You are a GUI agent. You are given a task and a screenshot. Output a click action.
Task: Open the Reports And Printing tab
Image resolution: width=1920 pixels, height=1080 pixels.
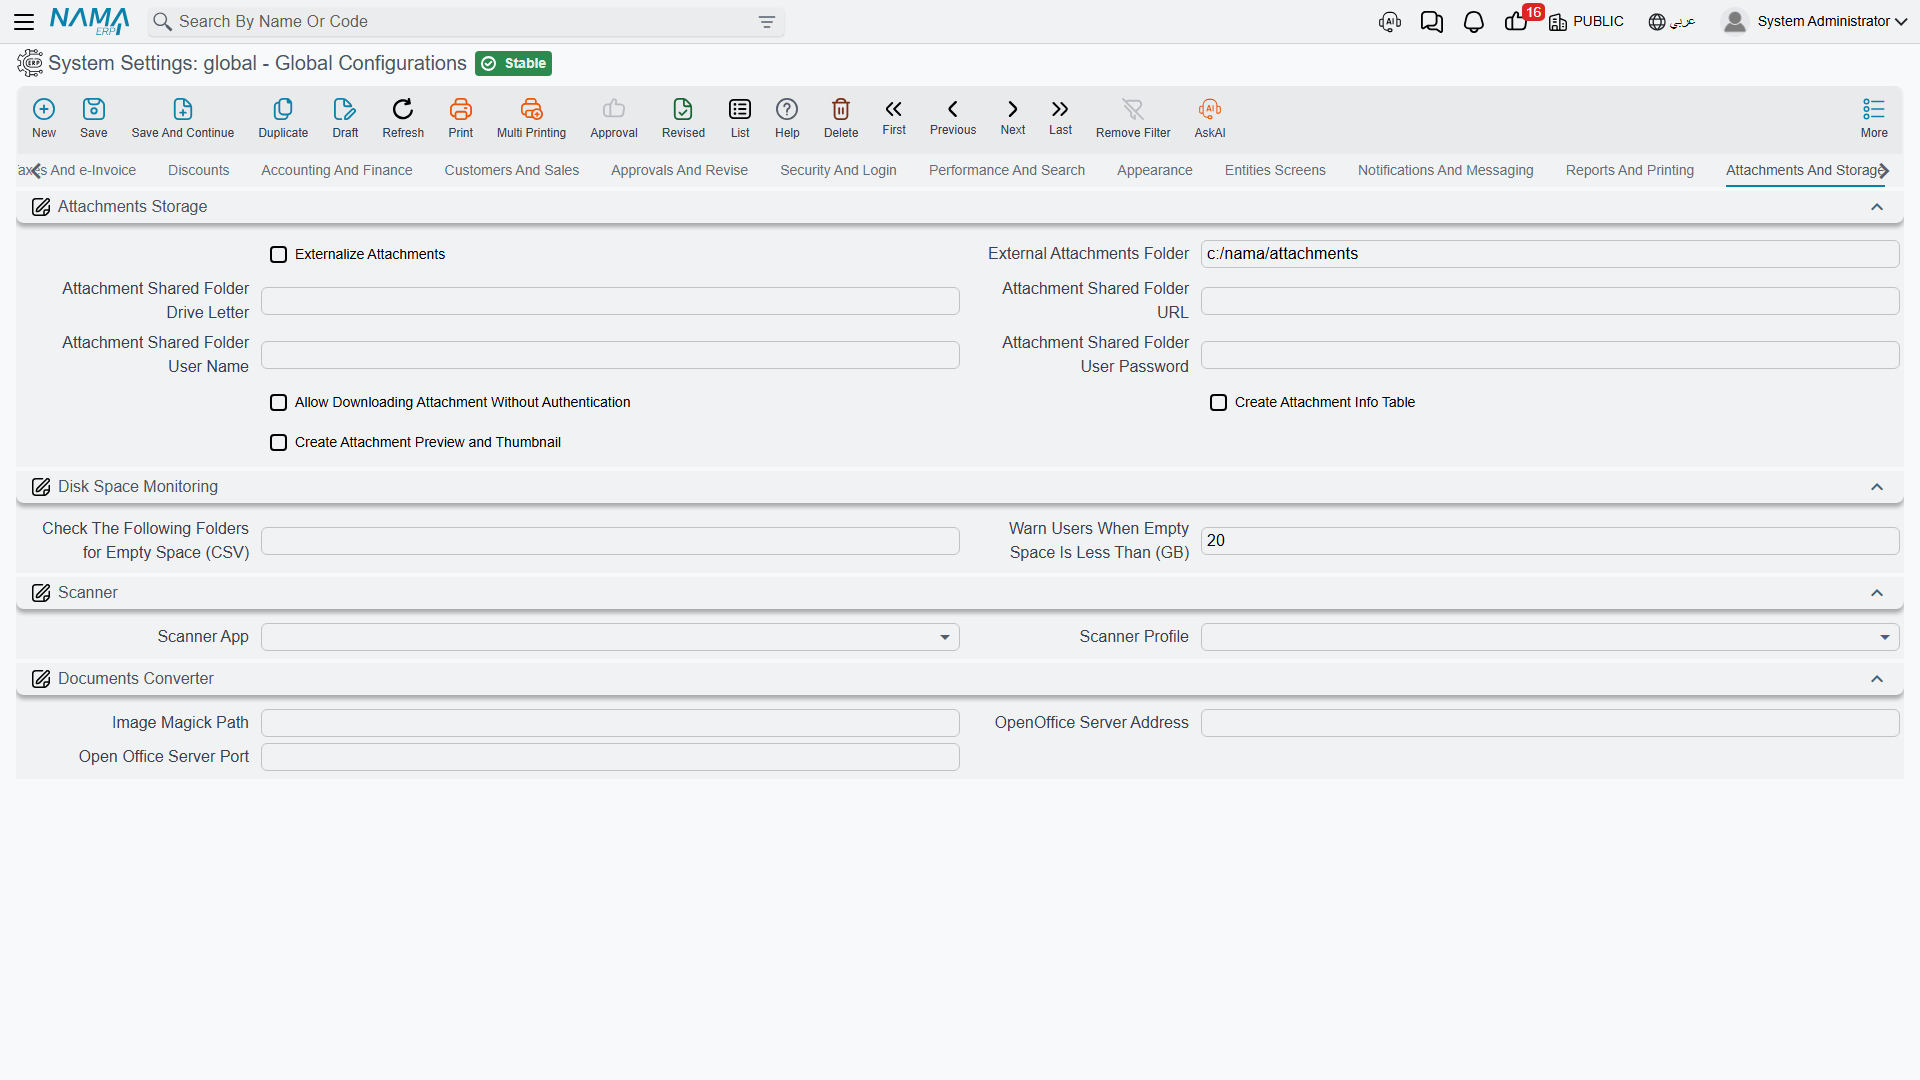click(x=1630, y=170)
